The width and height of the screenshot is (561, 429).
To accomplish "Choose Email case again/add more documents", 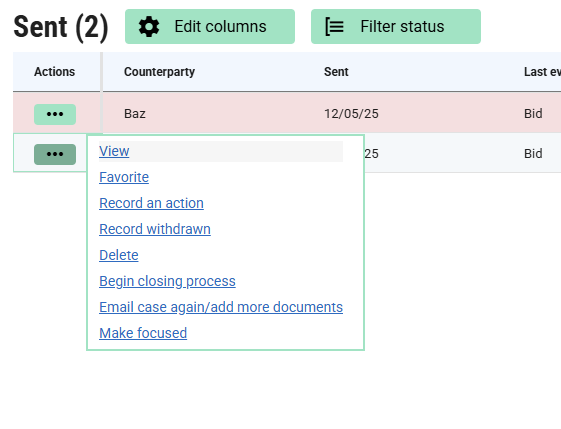I will coord(221,307).
